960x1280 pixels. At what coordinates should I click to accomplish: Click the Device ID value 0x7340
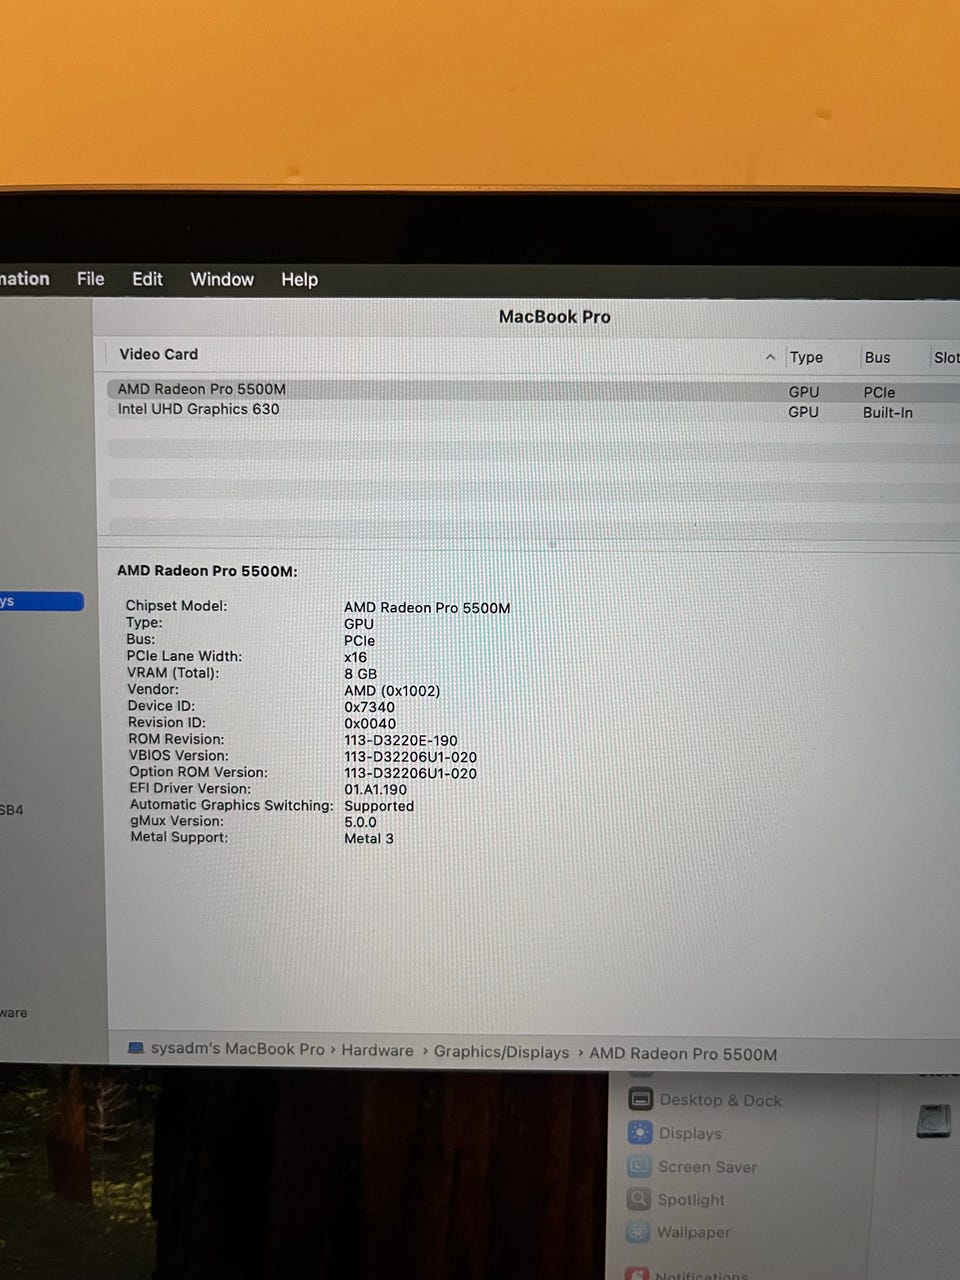click(369, 707)
